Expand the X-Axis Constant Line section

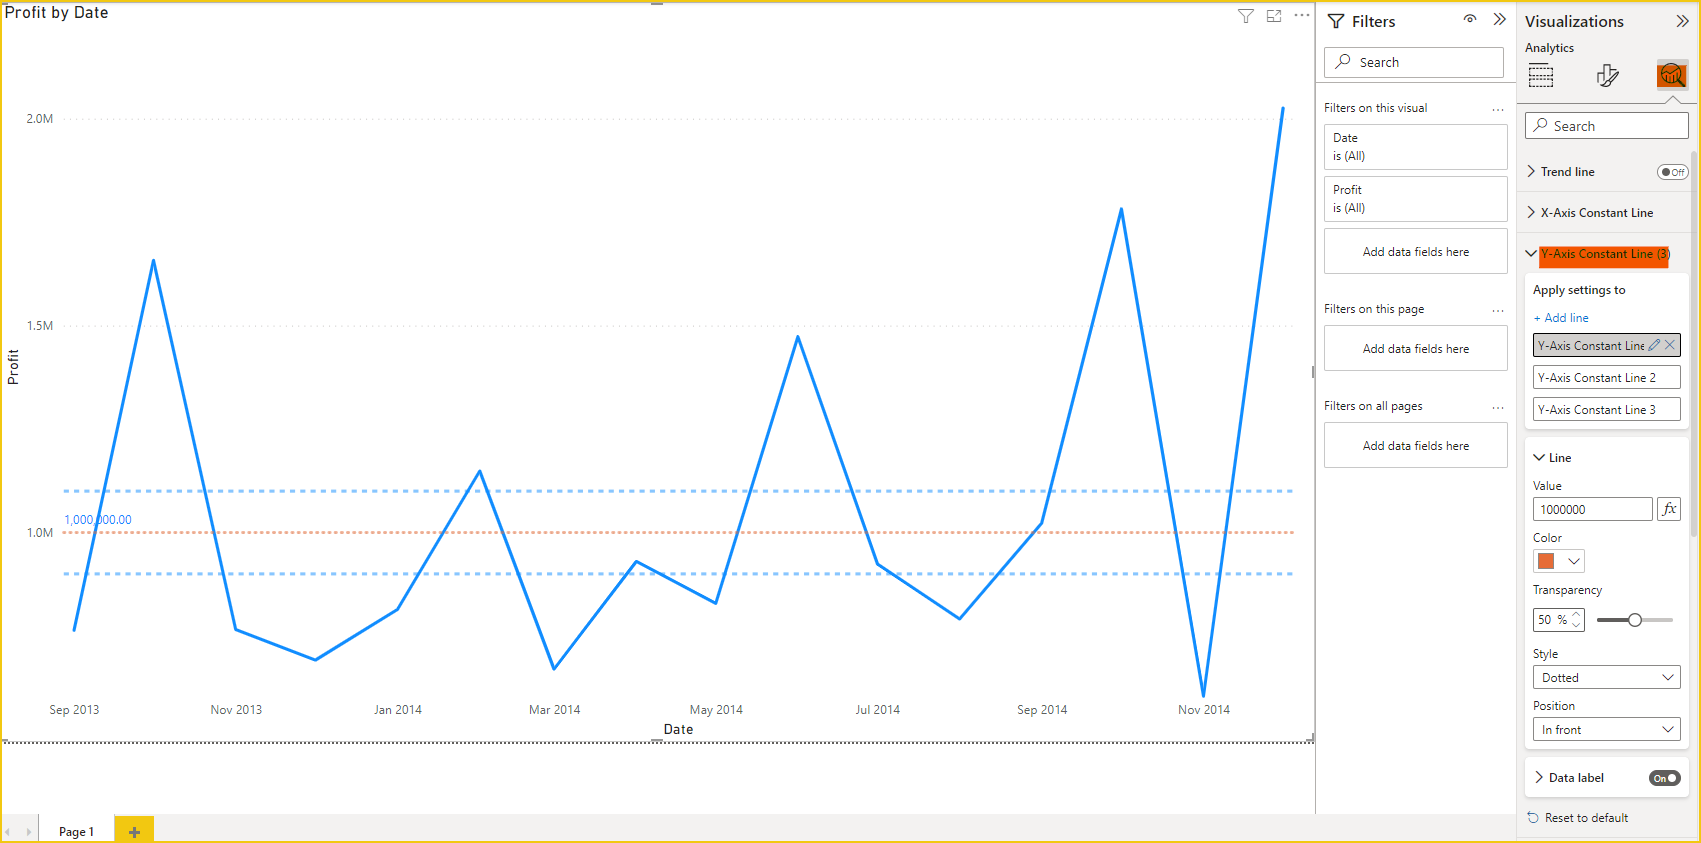coord(1531,212)
